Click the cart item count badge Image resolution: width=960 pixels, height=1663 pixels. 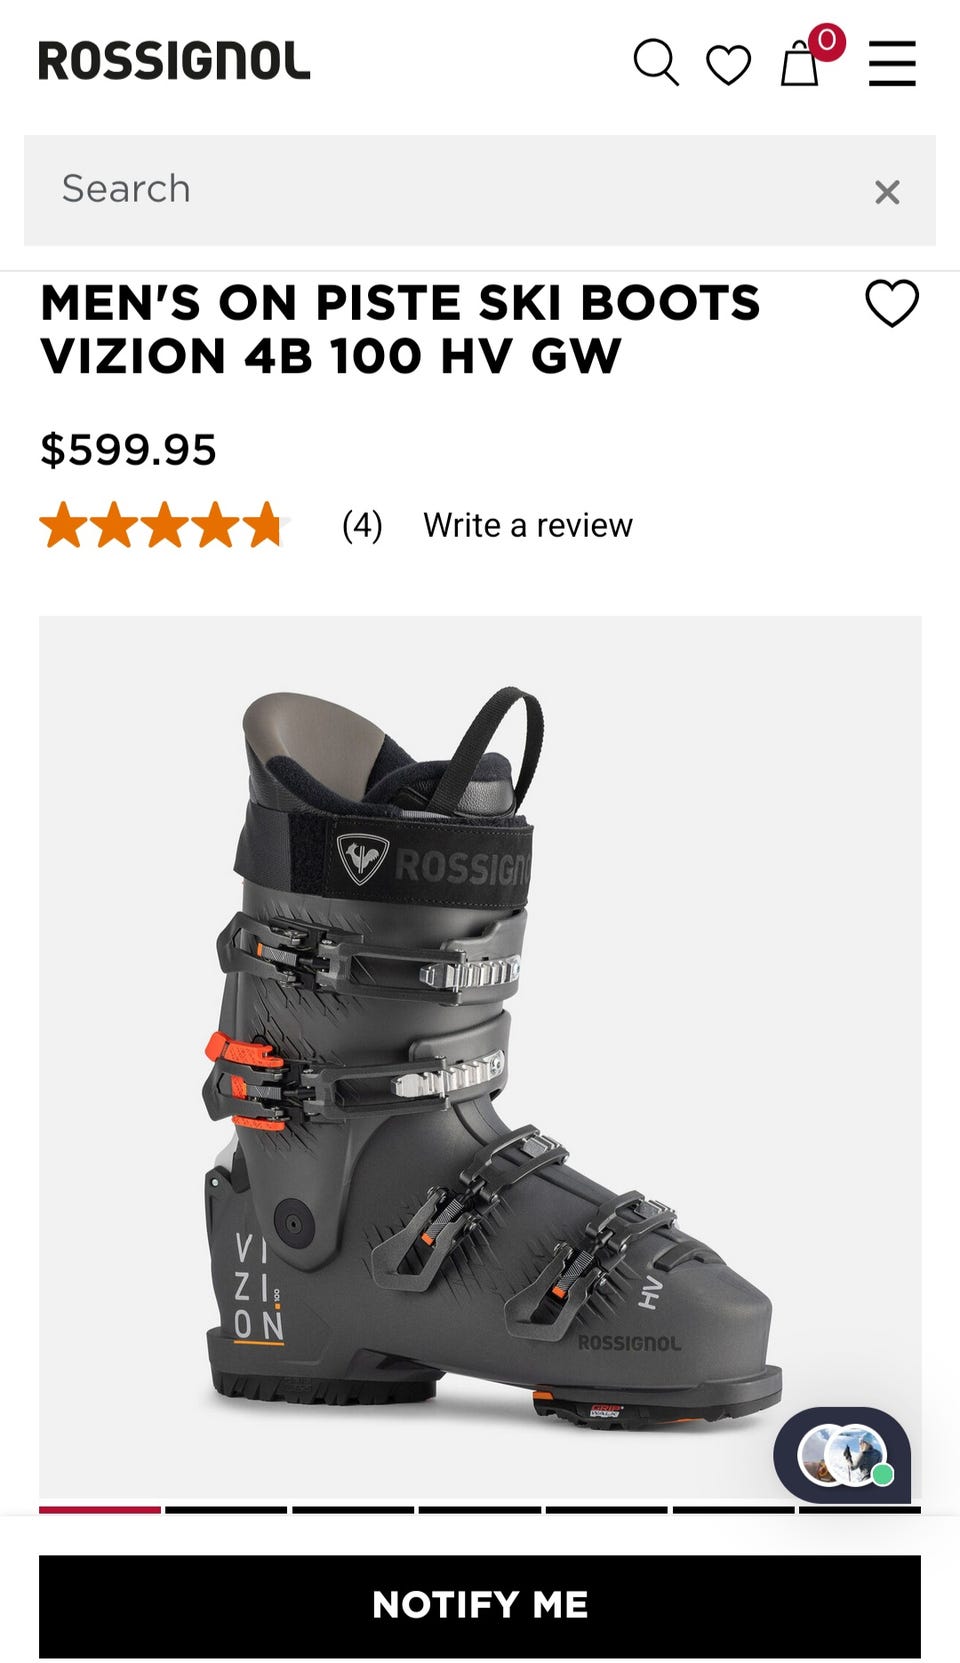[x=826, y=41]
